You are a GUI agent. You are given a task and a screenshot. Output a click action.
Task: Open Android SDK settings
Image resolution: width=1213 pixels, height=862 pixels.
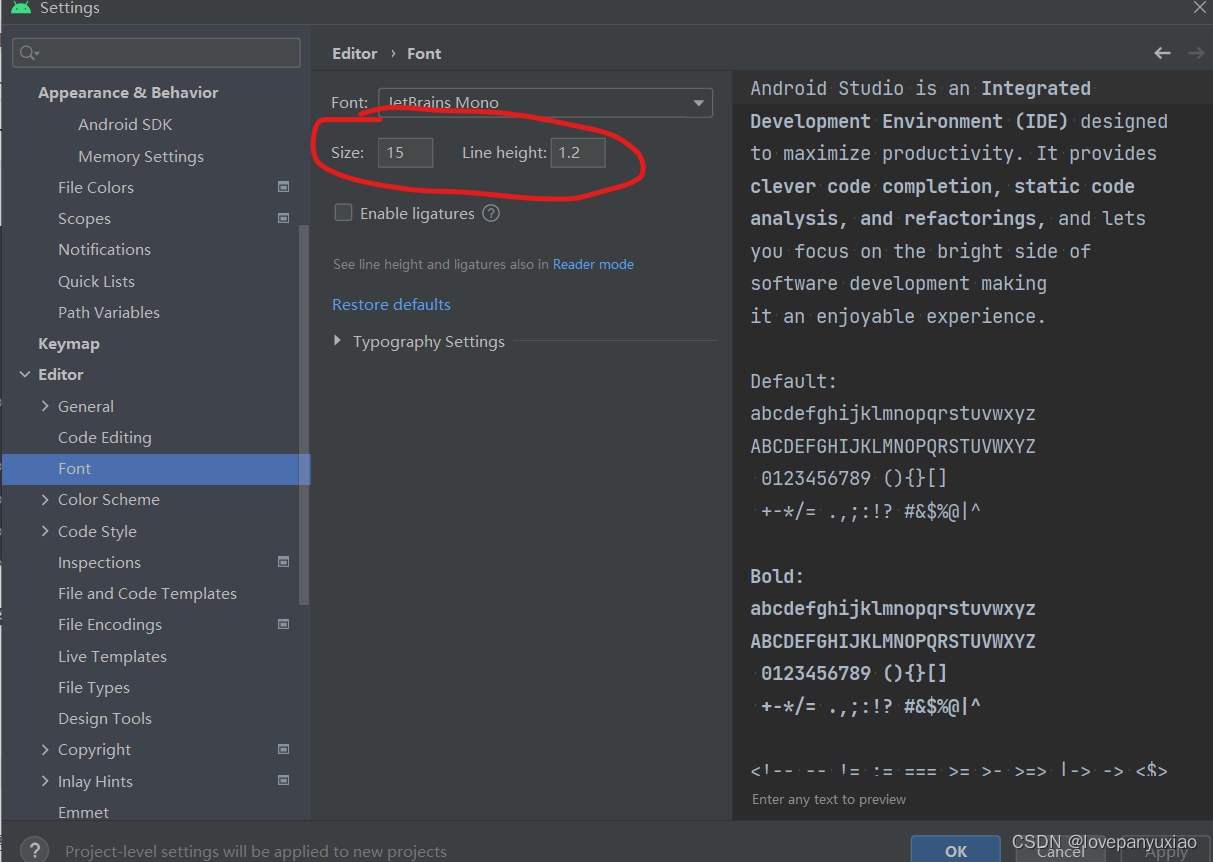coord(125,124)
